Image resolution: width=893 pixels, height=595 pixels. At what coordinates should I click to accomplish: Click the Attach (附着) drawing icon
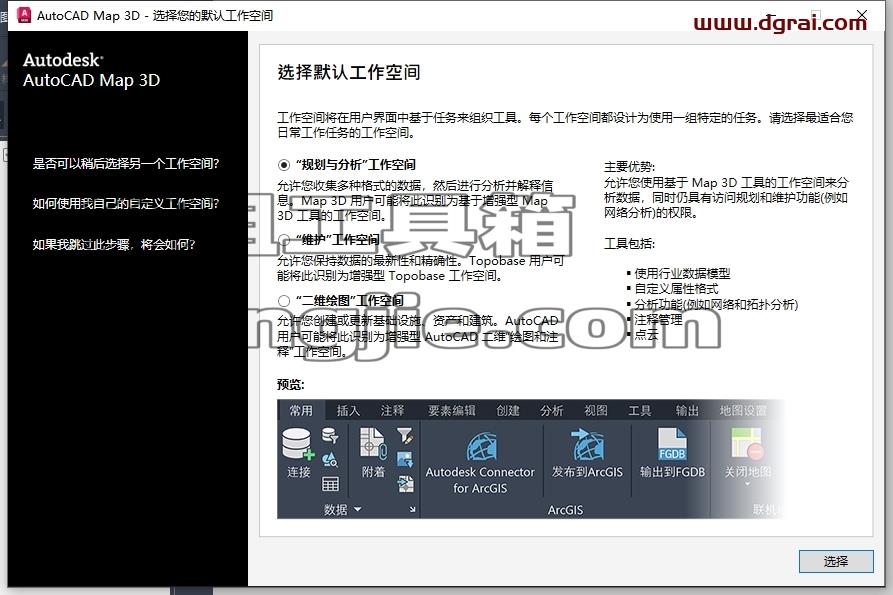point(373,443)
